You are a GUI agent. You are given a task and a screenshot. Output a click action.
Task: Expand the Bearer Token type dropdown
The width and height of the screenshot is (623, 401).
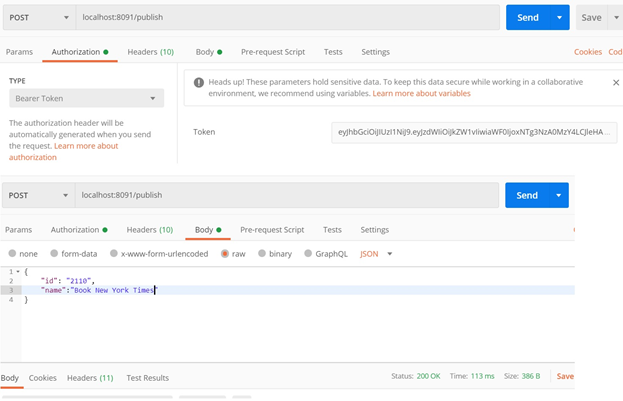tap(86, 99)
